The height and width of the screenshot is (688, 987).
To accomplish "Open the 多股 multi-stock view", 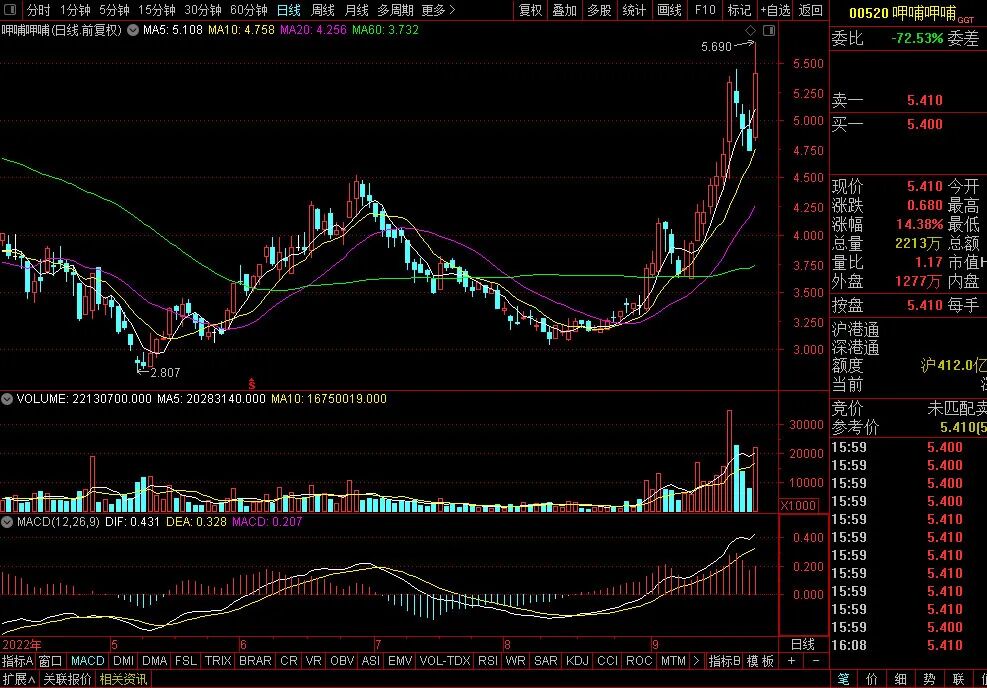I will [599, 10].
